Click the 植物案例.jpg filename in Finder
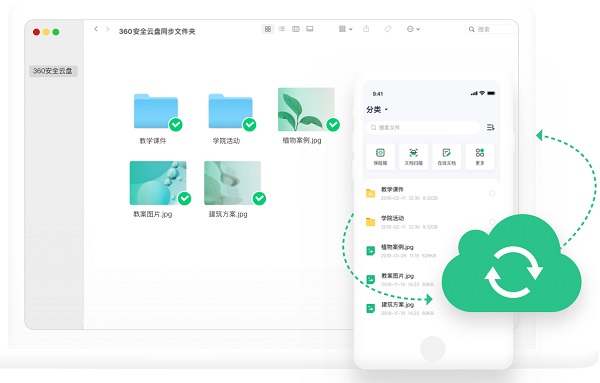600x383 pixels. 302,140
